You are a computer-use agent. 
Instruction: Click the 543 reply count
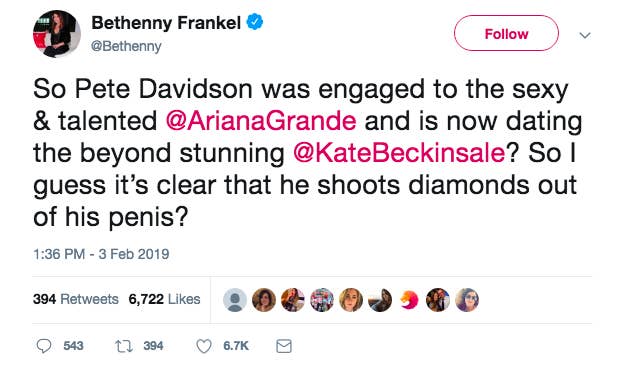coord(73,346)
